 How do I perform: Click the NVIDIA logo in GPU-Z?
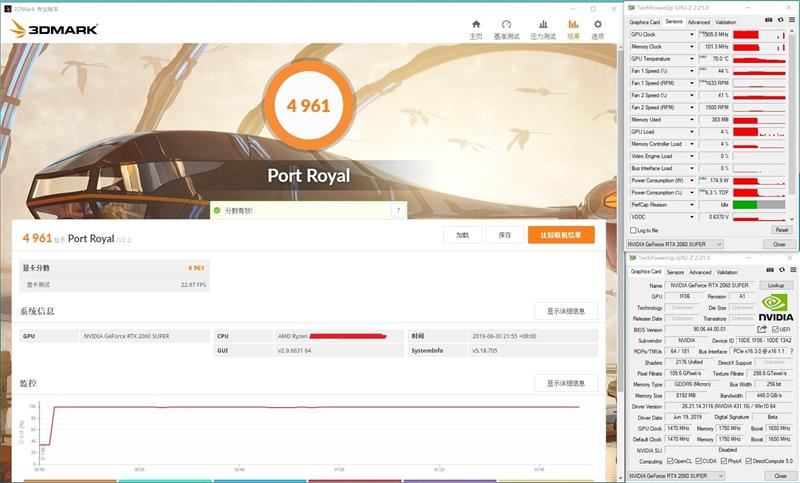point(776,308)
